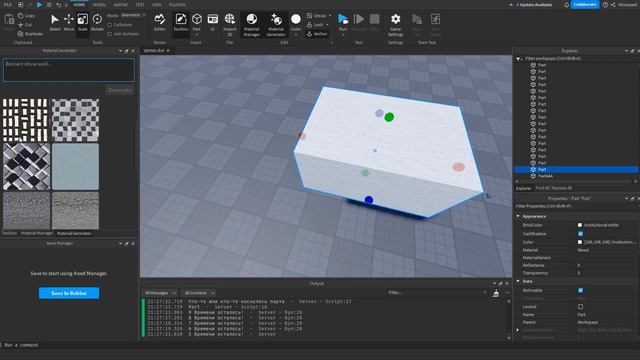
Task: Select the highlighted Part row in Explorer
Action: (576, 169)
